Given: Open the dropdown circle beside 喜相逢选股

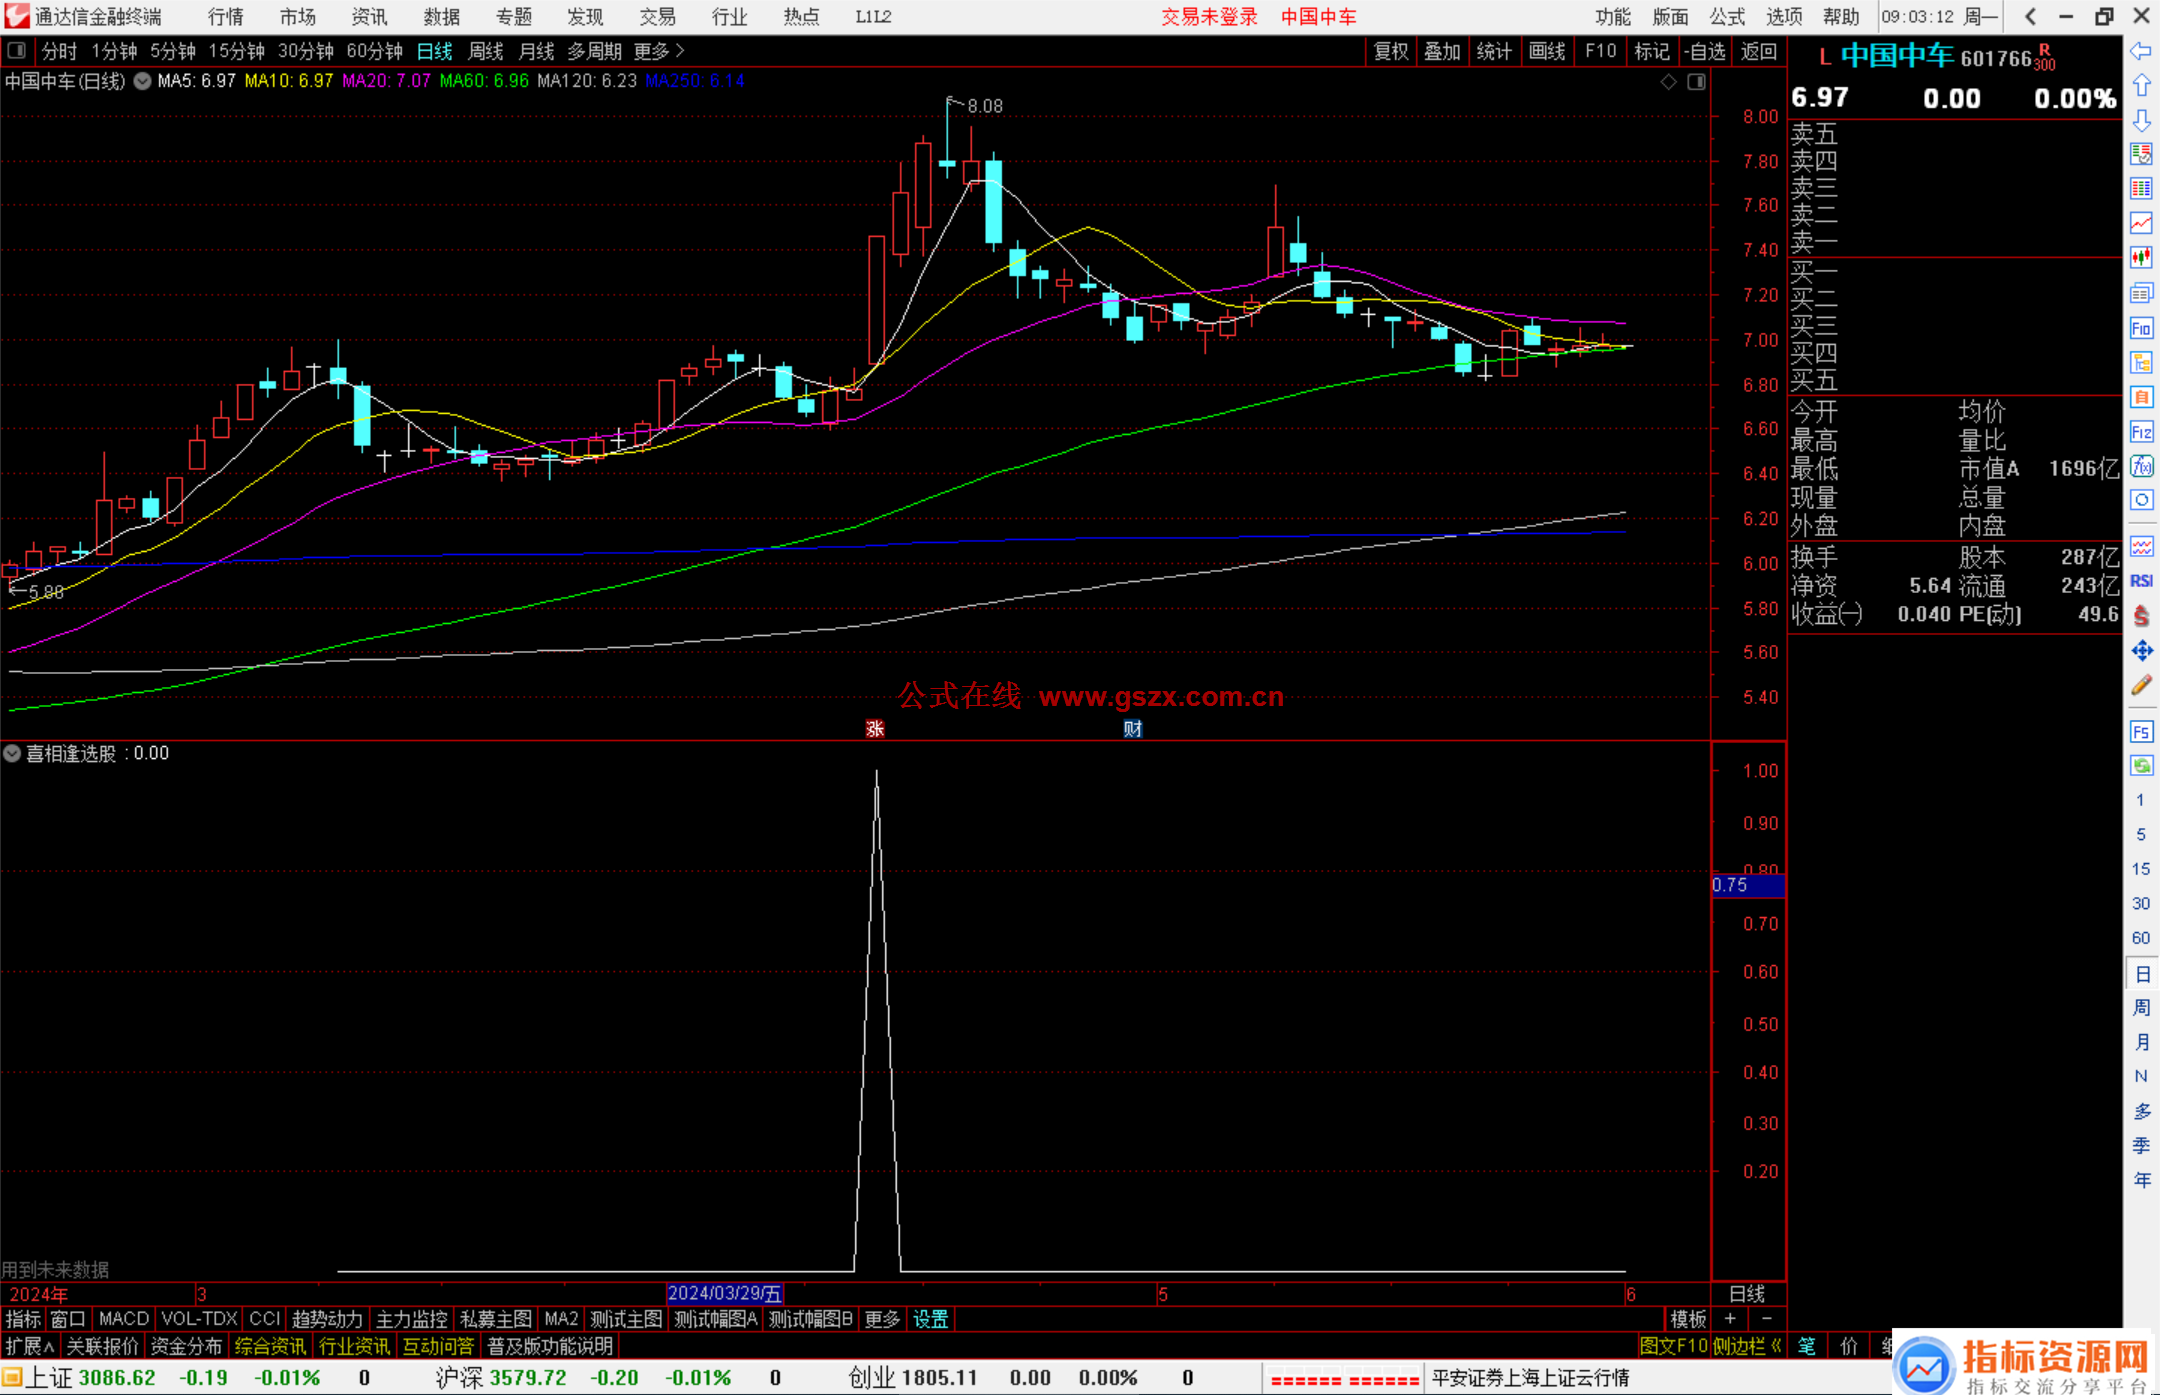Looking at the screenshot, I should coord(12,753).
